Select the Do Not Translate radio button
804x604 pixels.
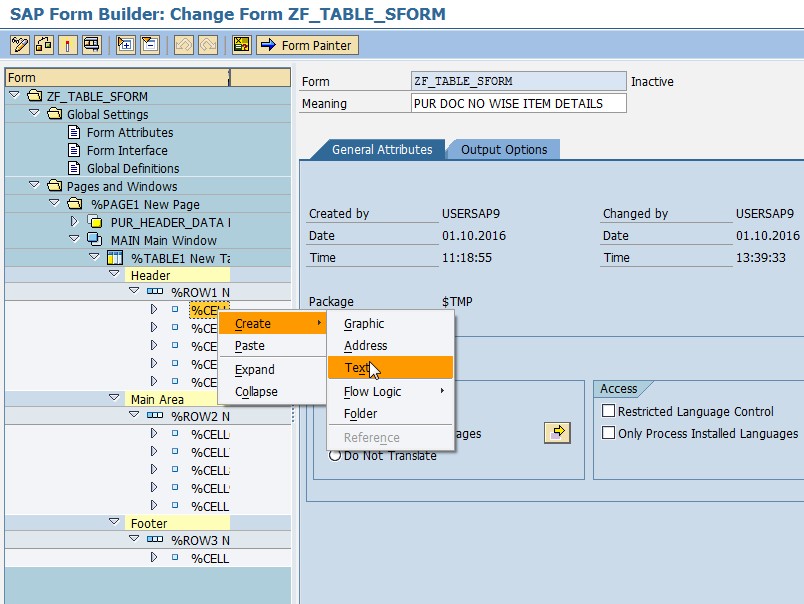click(335, 455)
